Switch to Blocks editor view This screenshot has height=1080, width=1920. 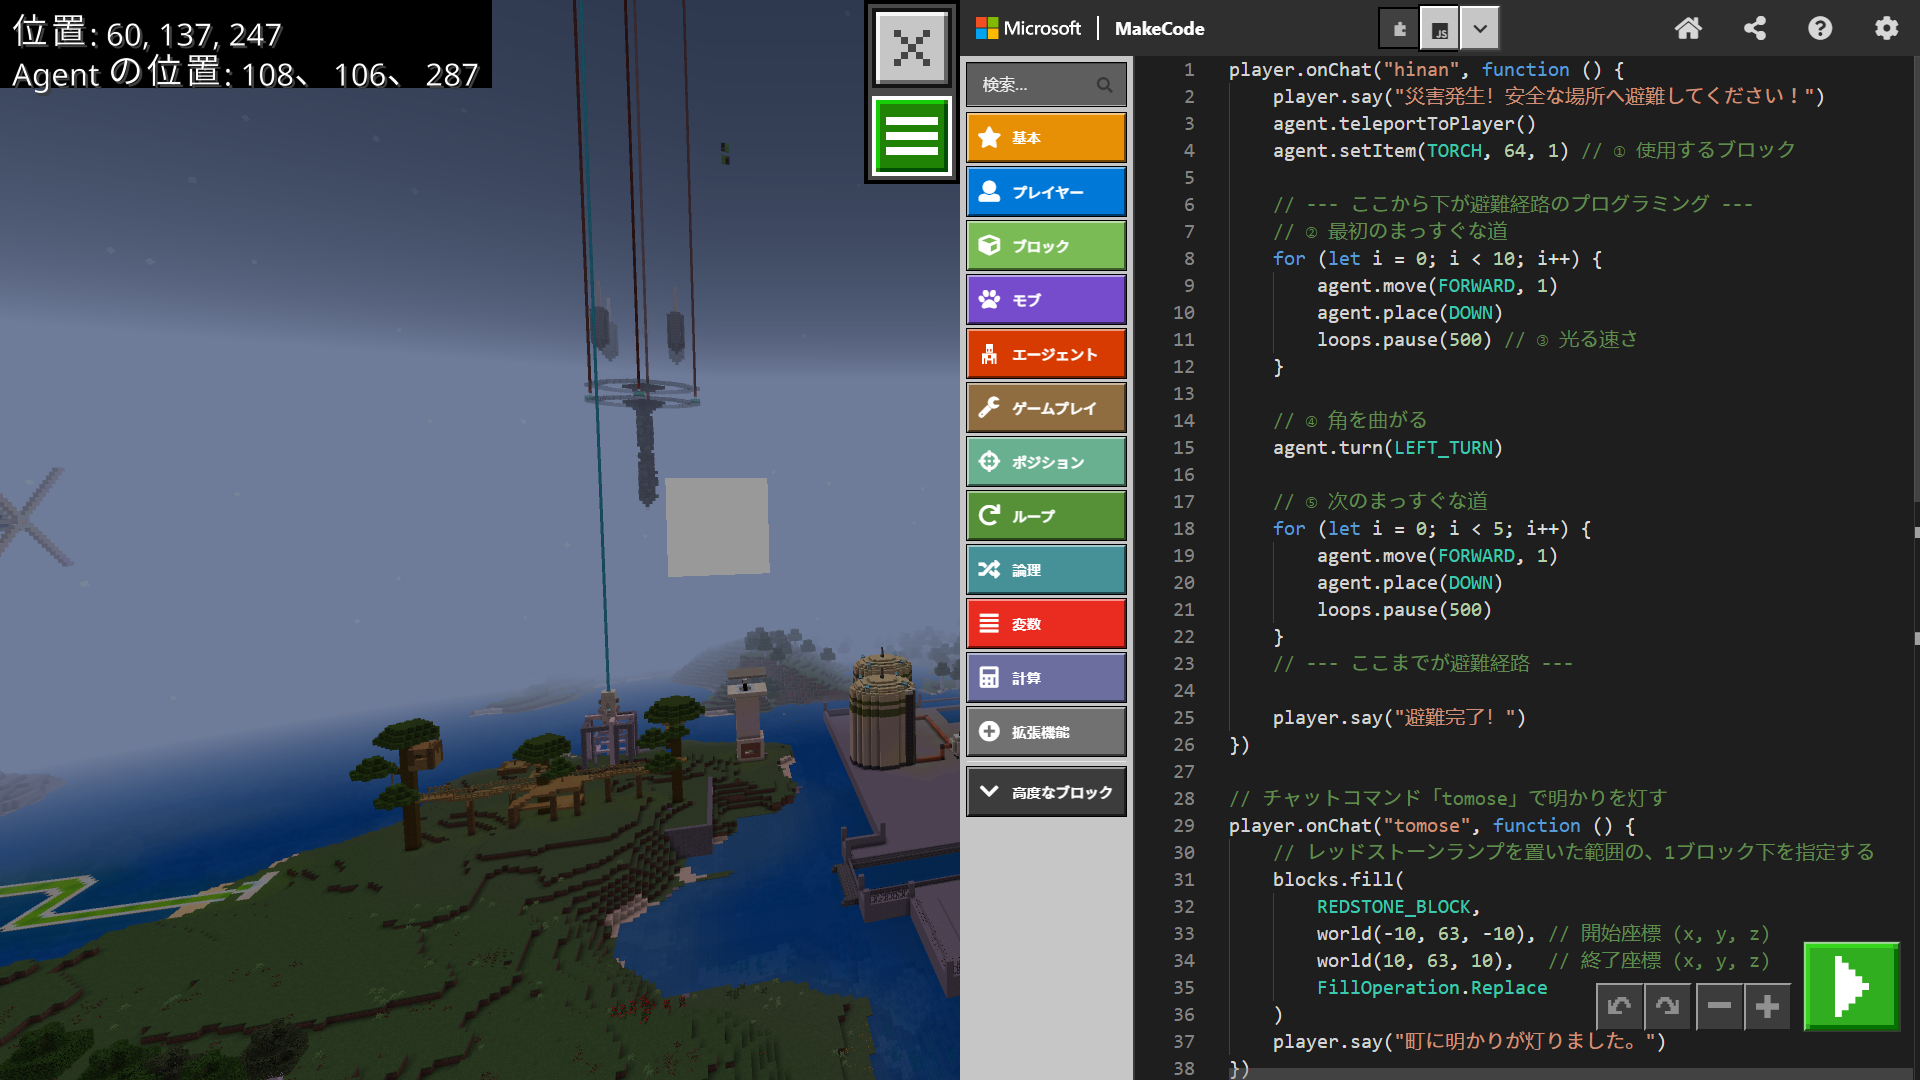[1399, 28]
